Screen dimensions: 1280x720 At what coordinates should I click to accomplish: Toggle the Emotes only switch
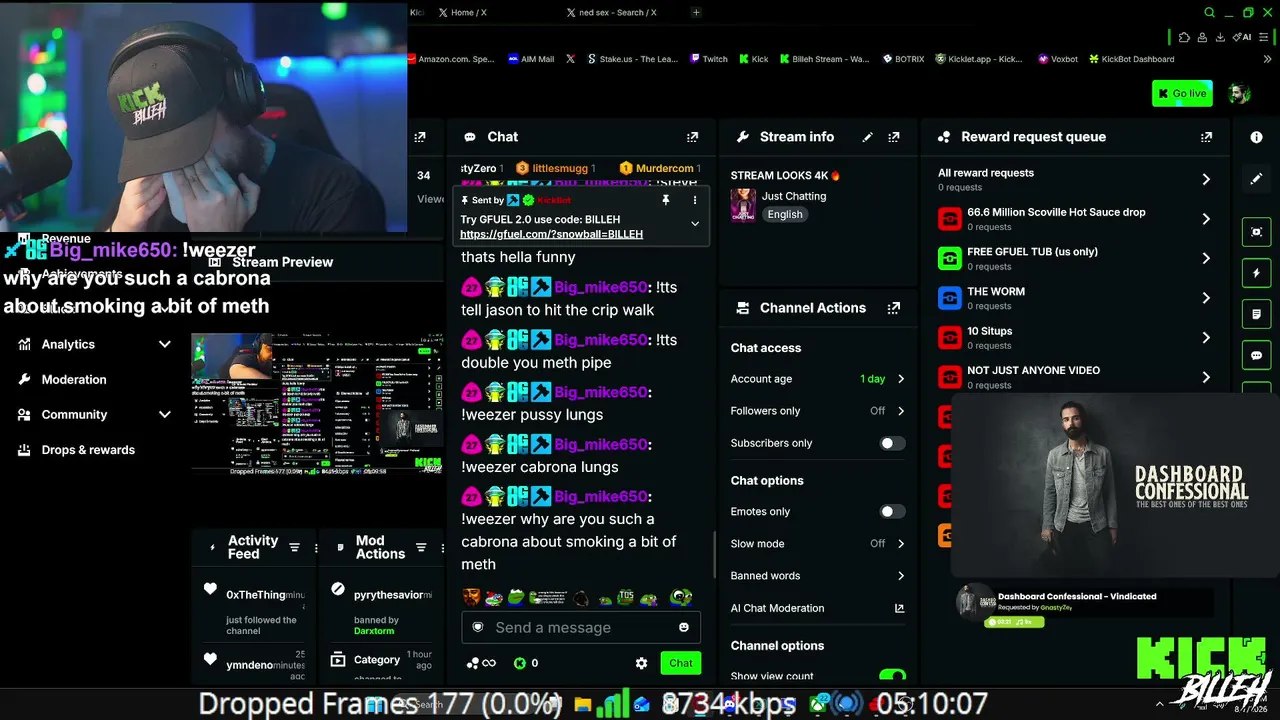click(x=892, y=511)
